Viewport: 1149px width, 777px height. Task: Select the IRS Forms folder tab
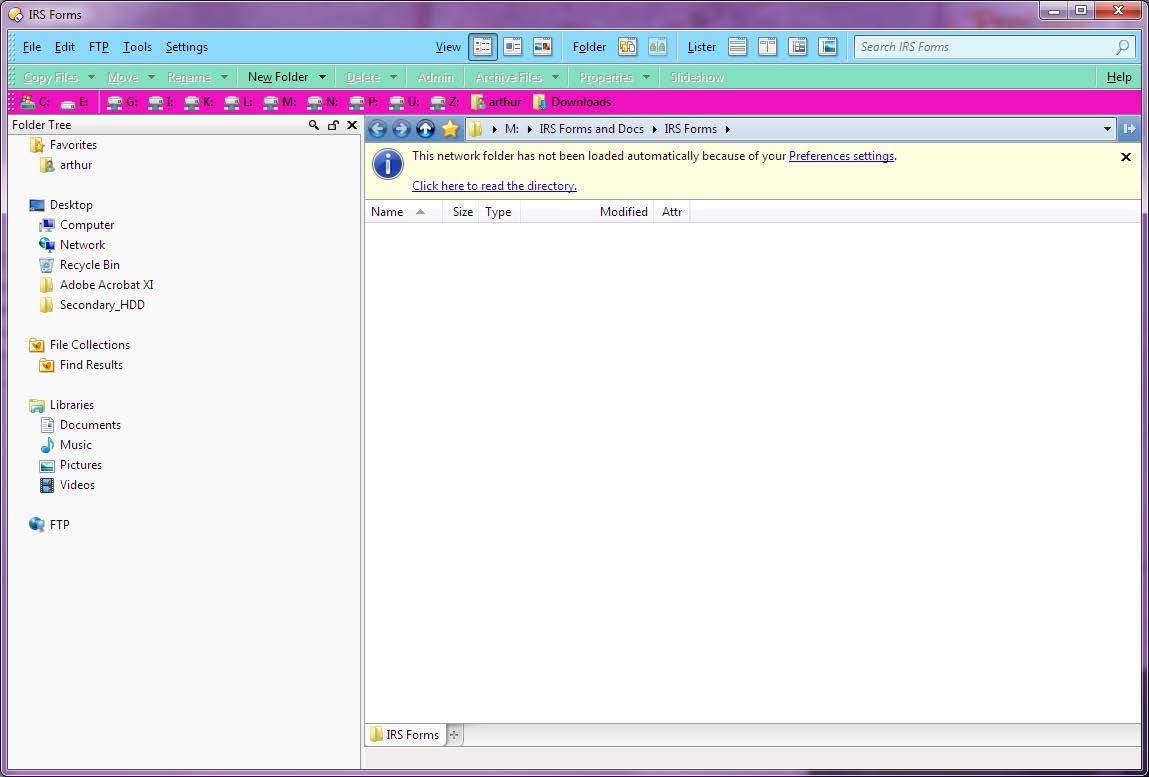[404, 734]
